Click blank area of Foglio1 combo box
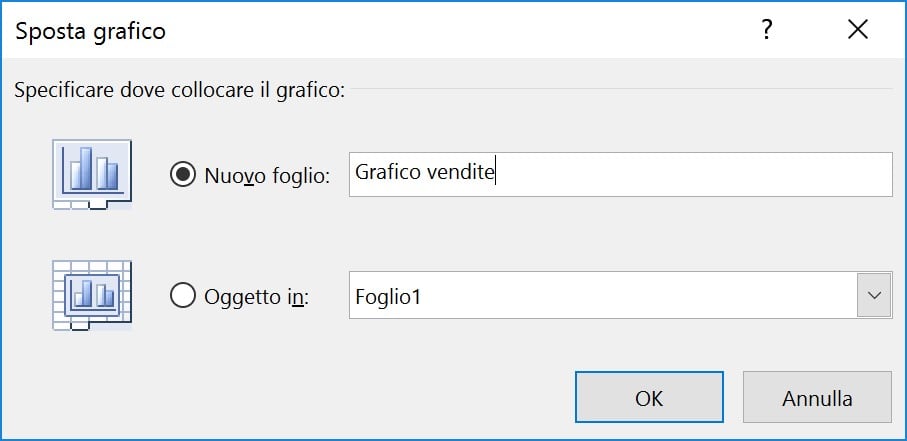907x441 pixels. click(x=636, y=295)
